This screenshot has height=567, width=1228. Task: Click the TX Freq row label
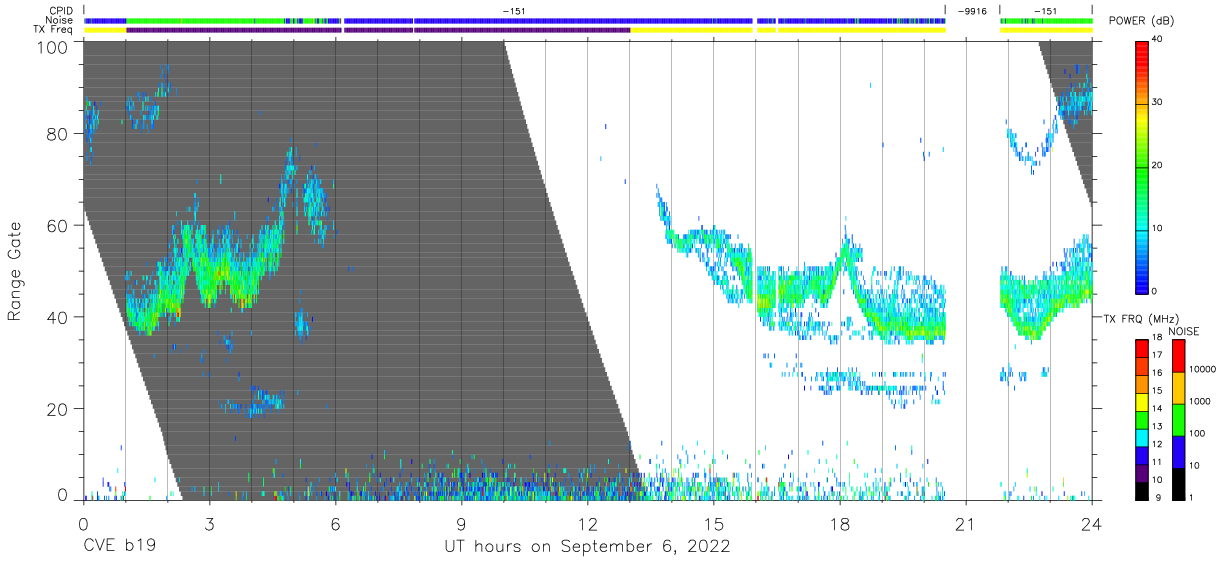click(54, 30)
